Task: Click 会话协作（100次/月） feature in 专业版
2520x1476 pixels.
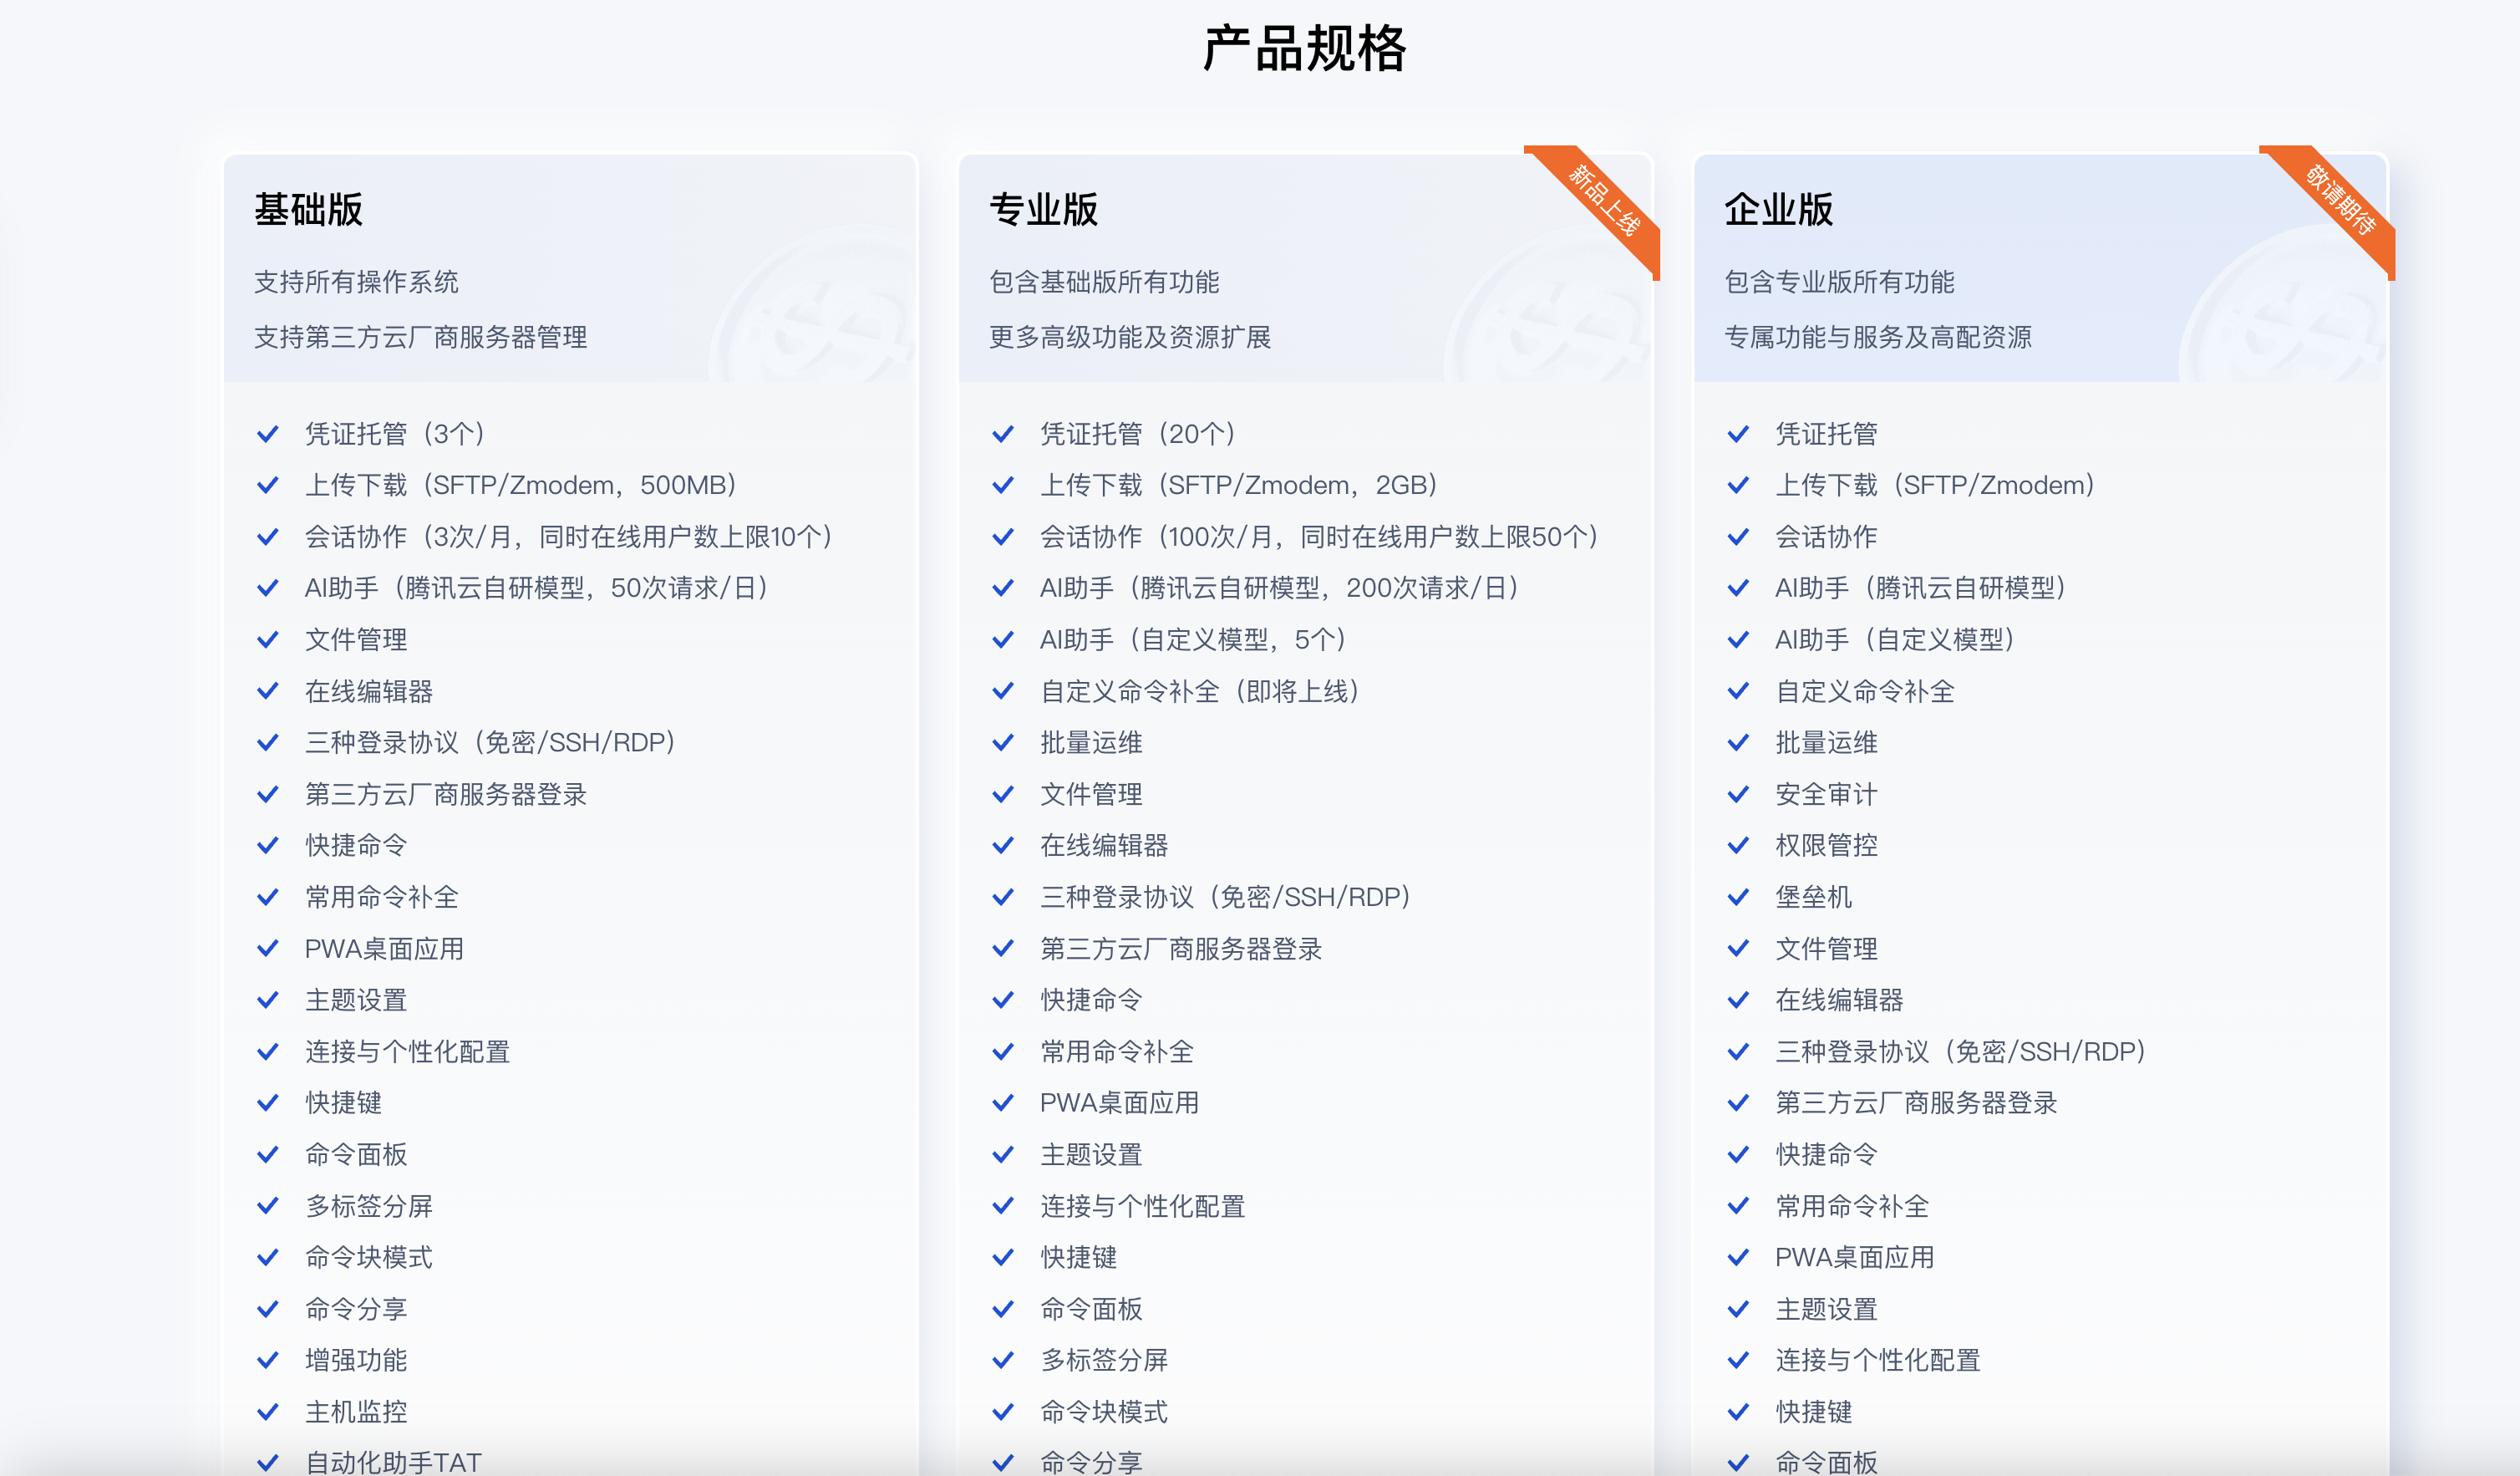Action: coord(1320,537)
